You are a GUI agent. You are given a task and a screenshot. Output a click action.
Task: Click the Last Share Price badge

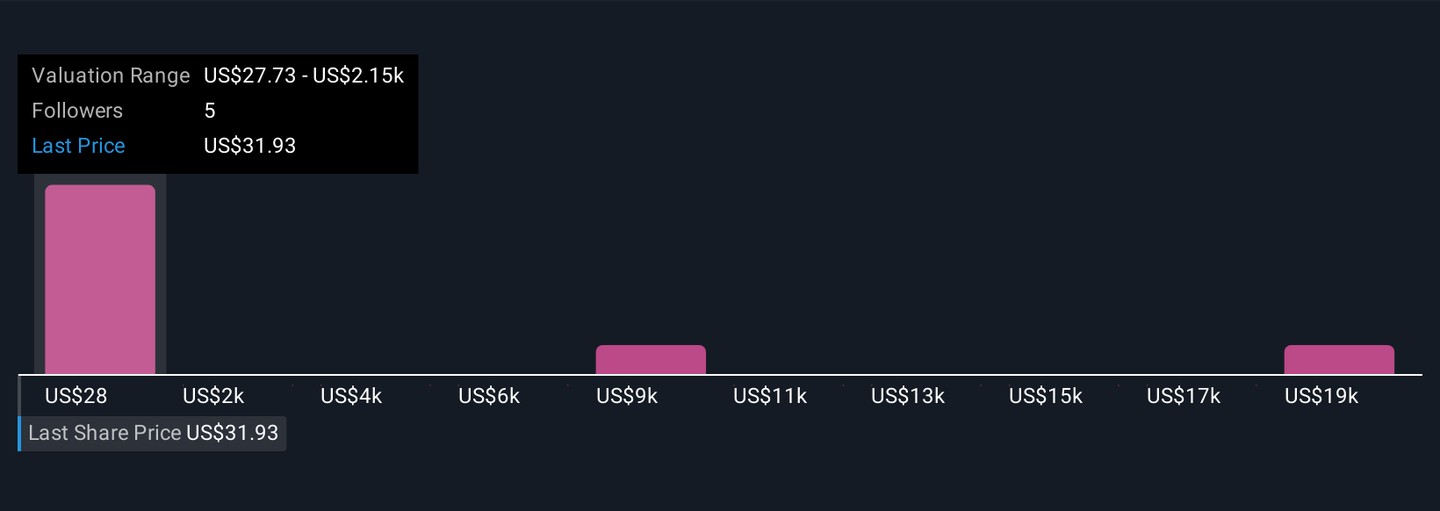pos(153,433)
